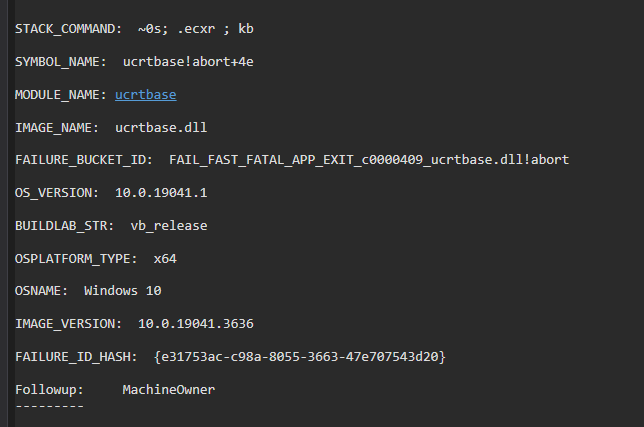Click the FAILURE_ID_HASH GUID value
This screenshot has height=427, width=644.
300,356
